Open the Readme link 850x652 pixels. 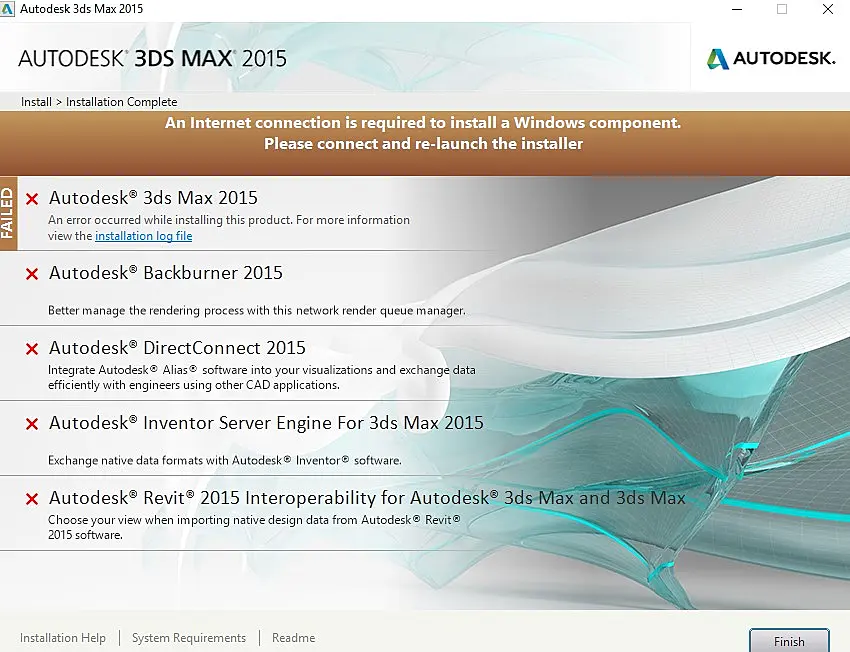coord(293,638)
